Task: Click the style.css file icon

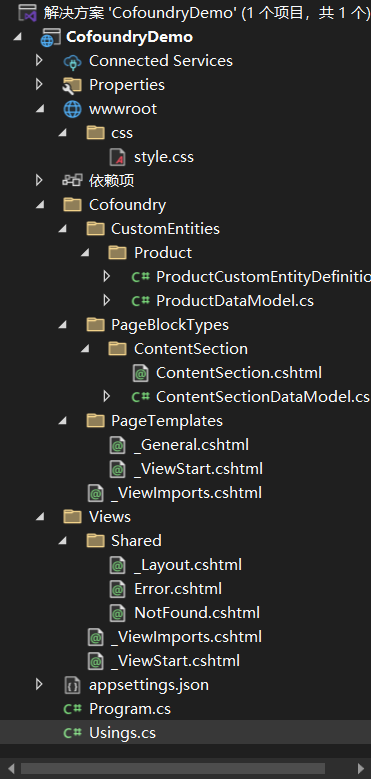Action: pos(117,157)
